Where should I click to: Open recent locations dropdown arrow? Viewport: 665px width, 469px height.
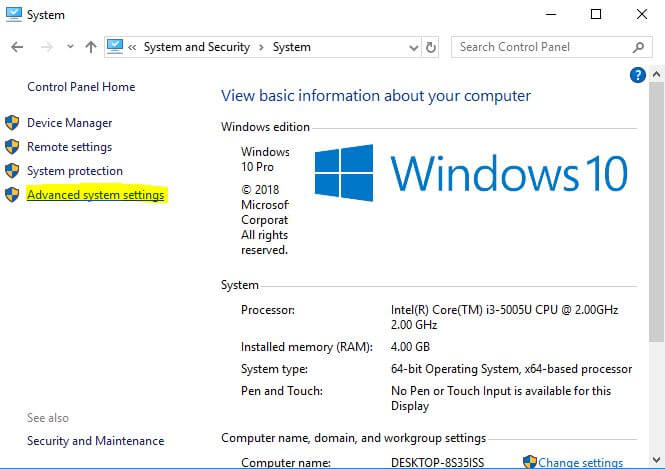70,47
